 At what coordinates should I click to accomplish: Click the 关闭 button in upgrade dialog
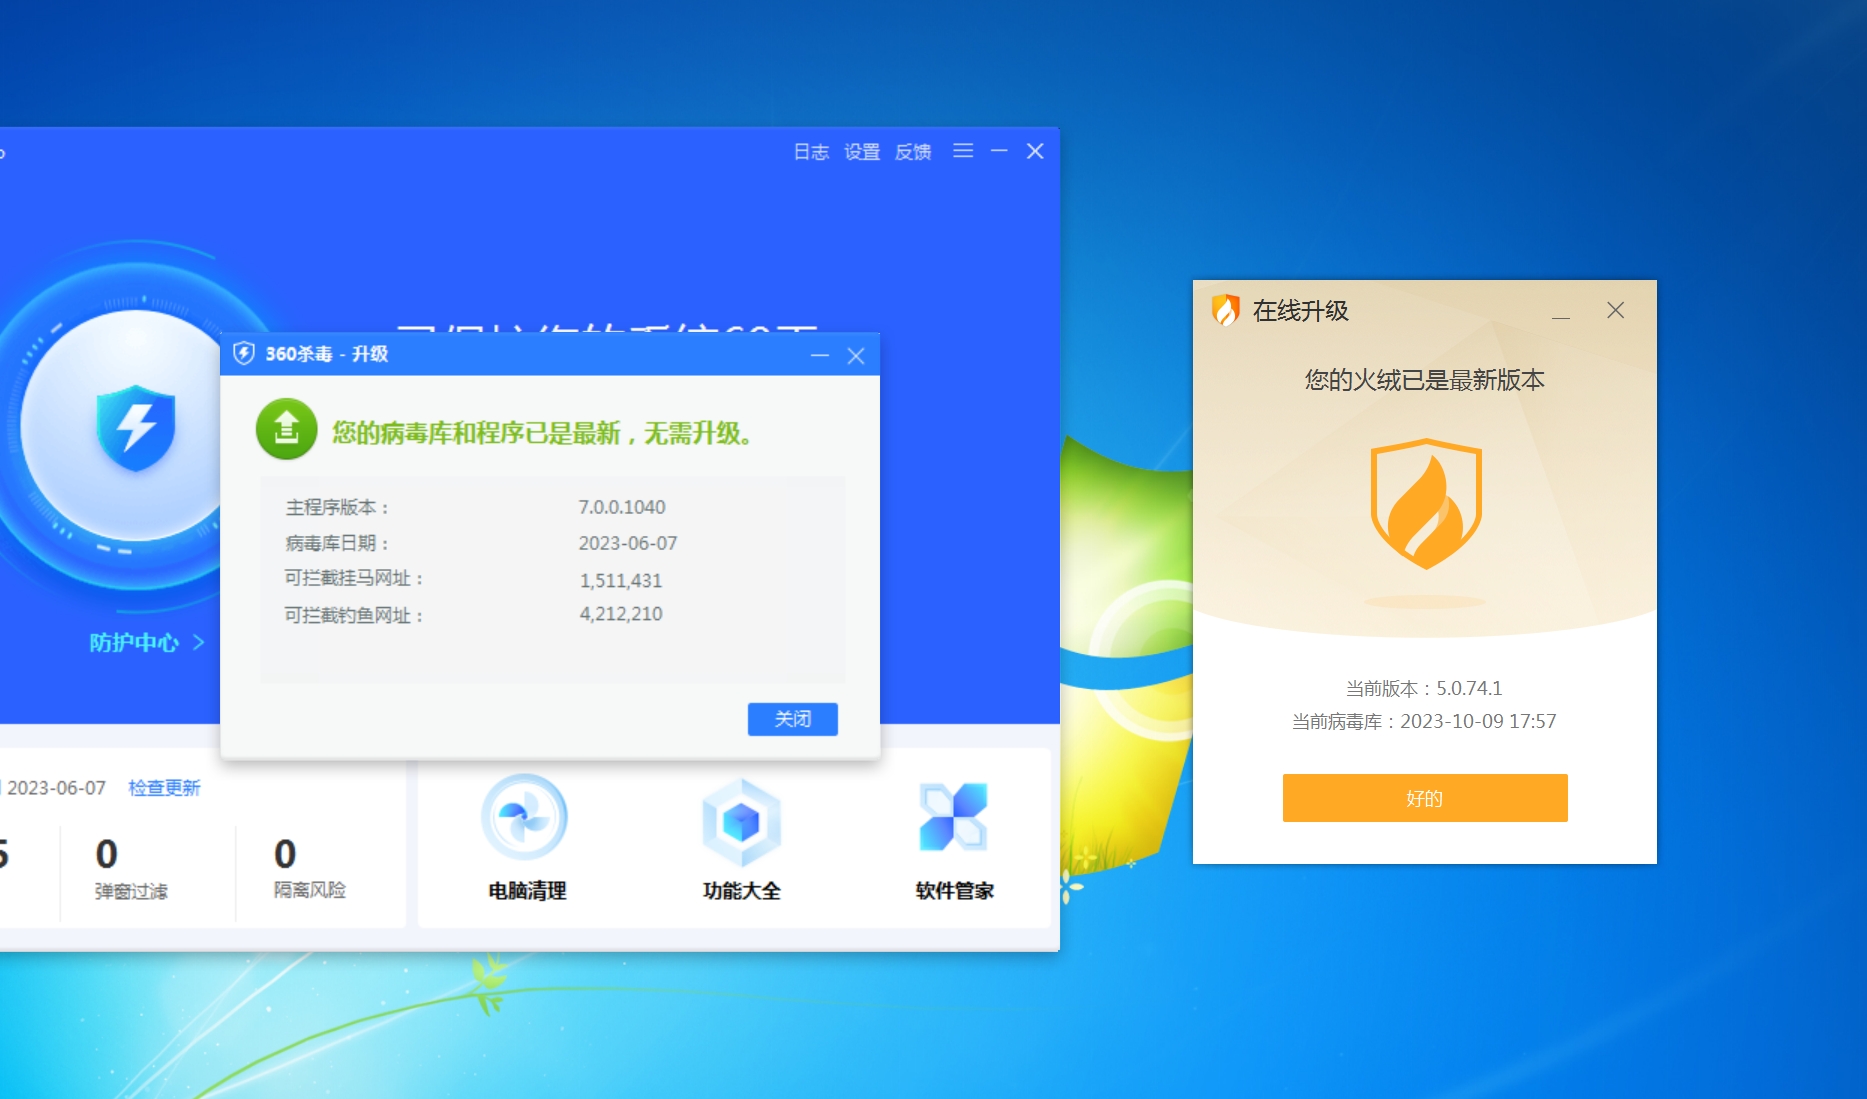point(793,719)
